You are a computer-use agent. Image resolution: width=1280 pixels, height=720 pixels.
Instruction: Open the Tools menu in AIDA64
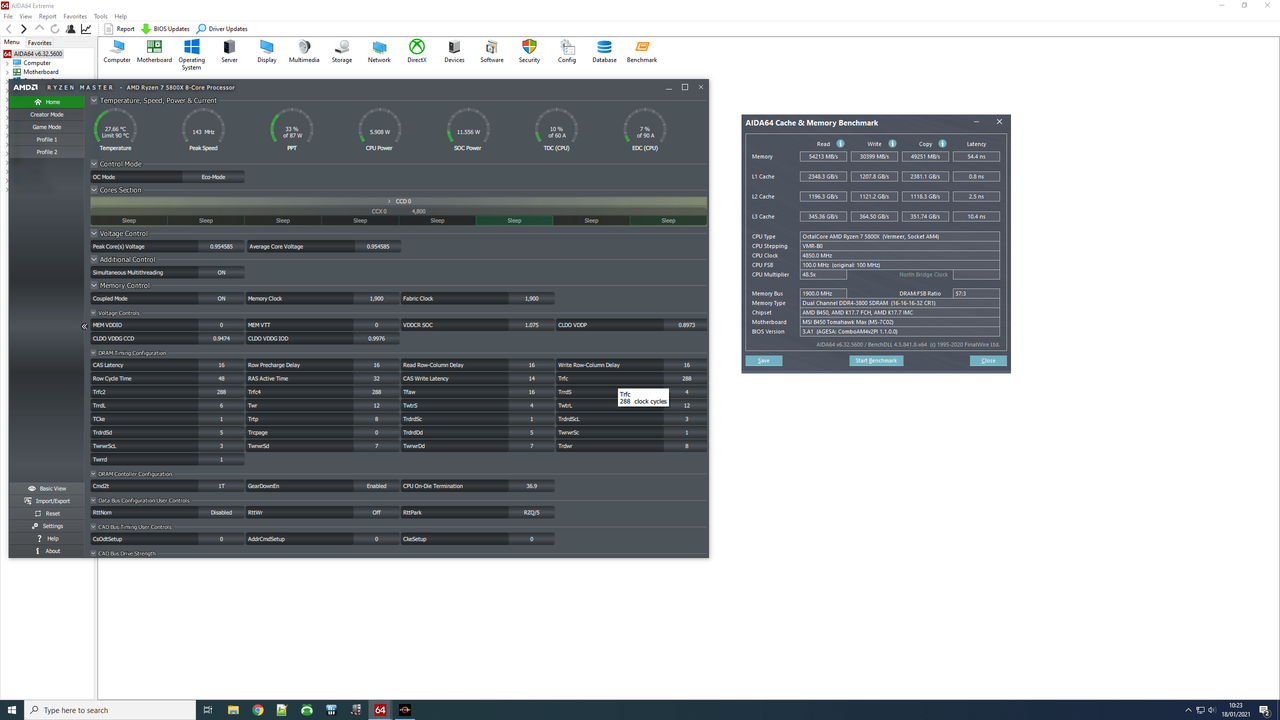pos(101,17)
